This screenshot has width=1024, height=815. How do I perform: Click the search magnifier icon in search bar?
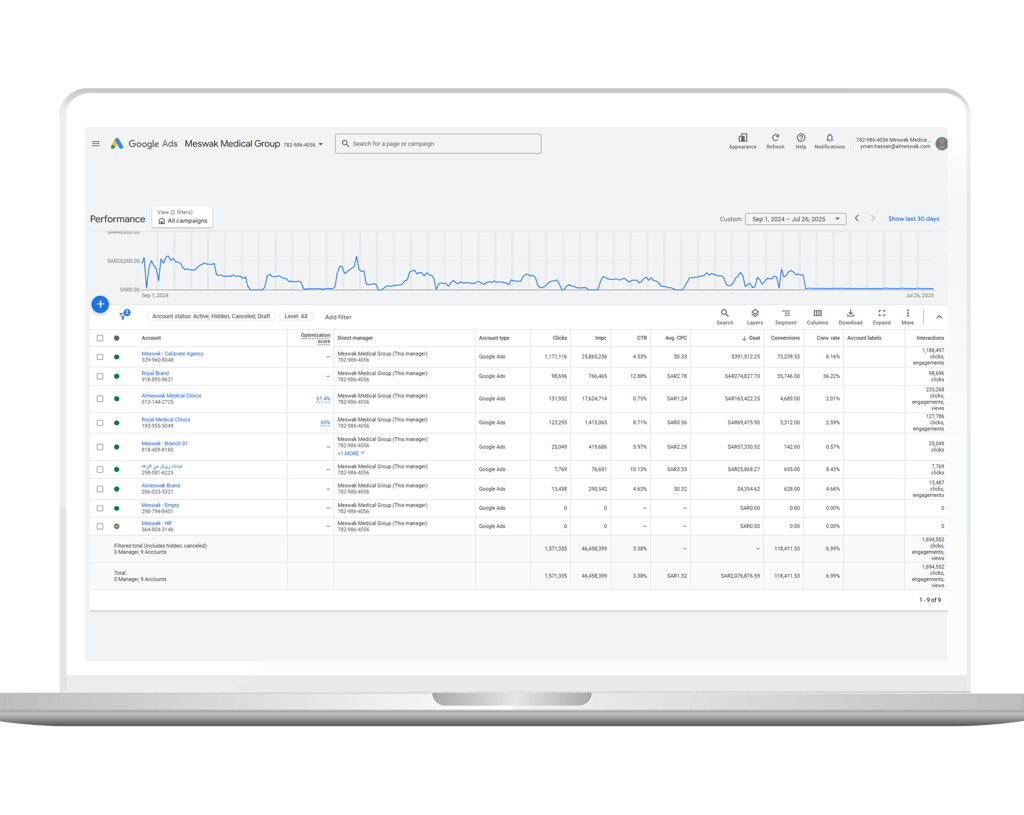click(345, 144)
